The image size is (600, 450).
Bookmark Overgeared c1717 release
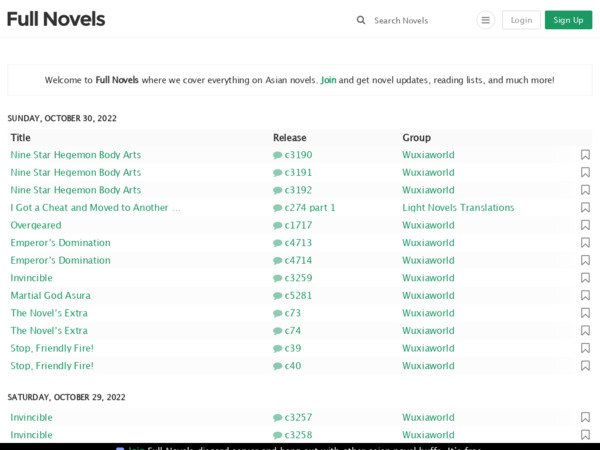[585, 225]
